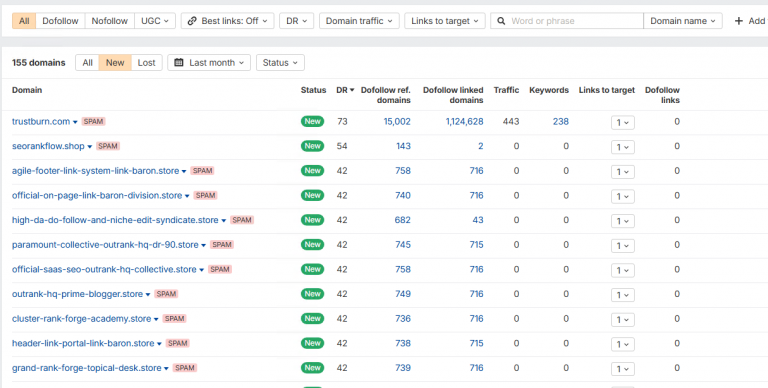The image size is (768, 388).
Task: Click 749 ref. domains for outrank-hq-prime-blogger.store
Action: click(x=403, y=294)
